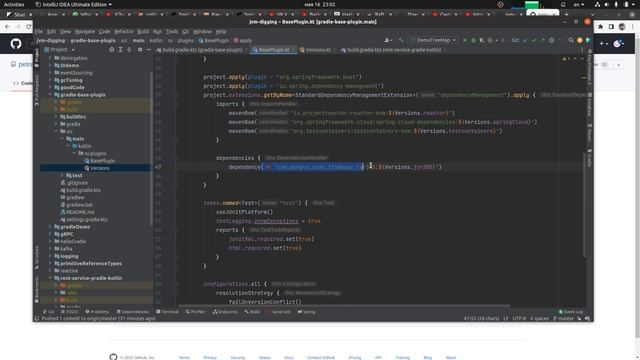This screenshot has height=360, width=640.
Task: Select README.md in project tree
Action: click(78, 212)
